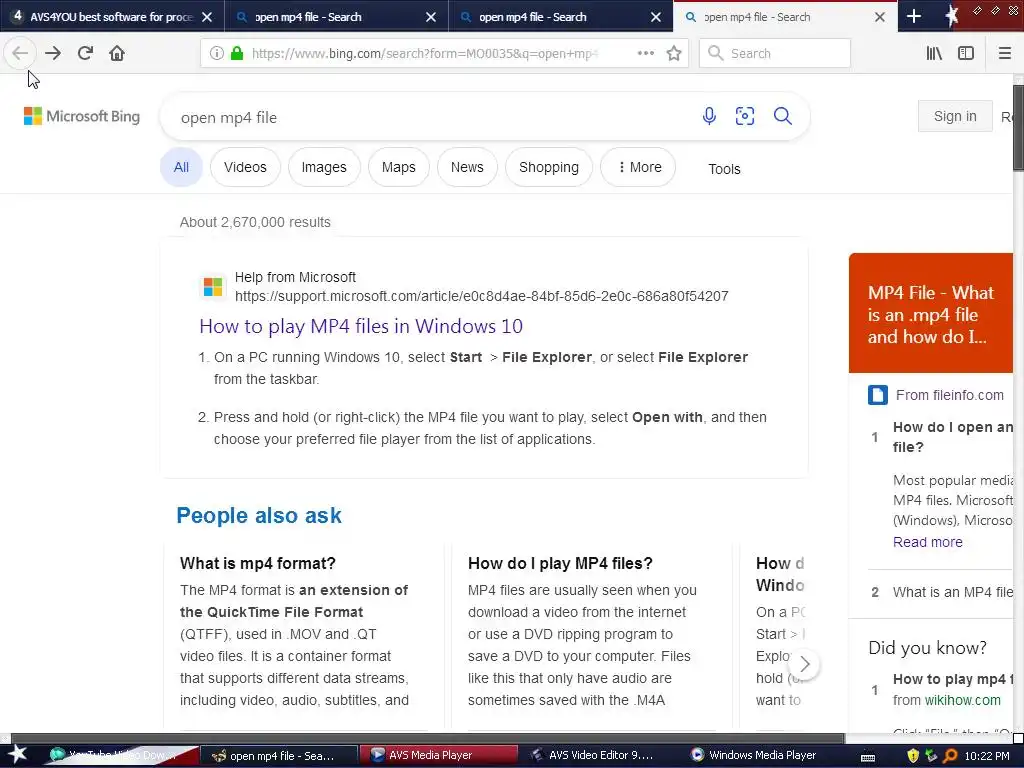The width and height of the screenshot is (1024, 768).
Task: Submit search with Bing magnifier icon
Action: tap(782, 116)
